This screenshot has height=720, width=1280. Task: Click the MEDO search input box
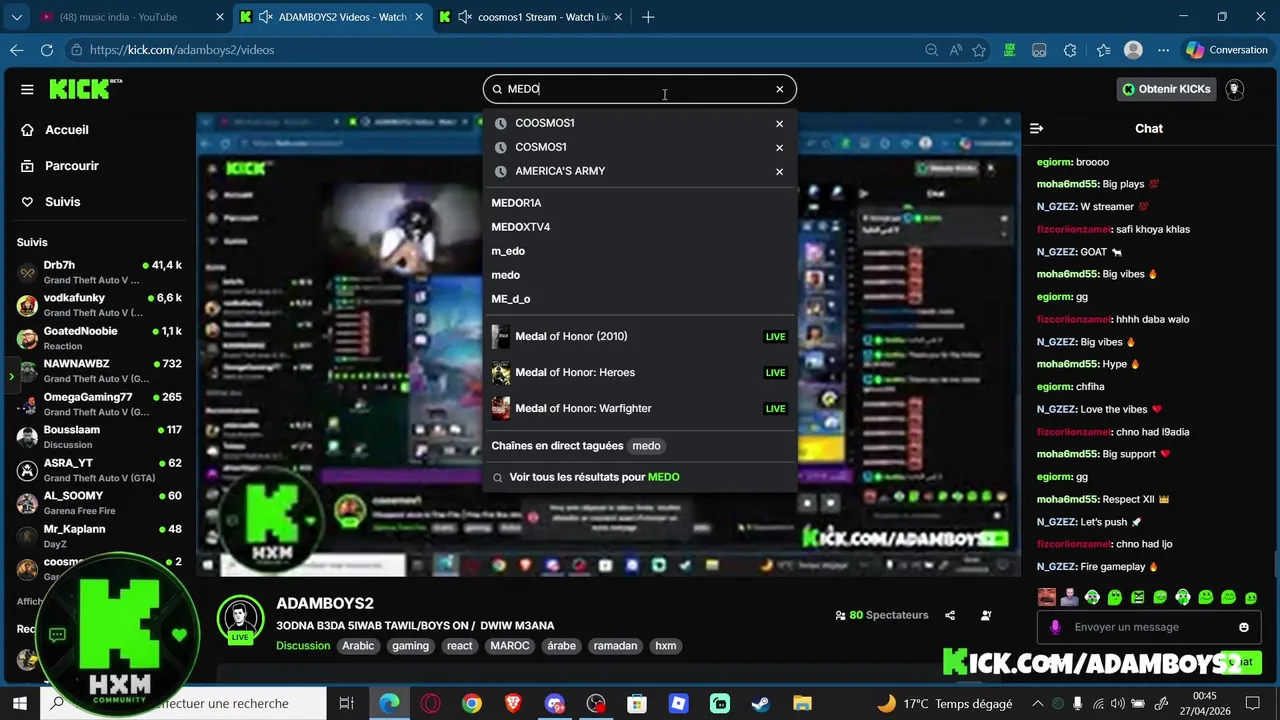tap(639, 89)
